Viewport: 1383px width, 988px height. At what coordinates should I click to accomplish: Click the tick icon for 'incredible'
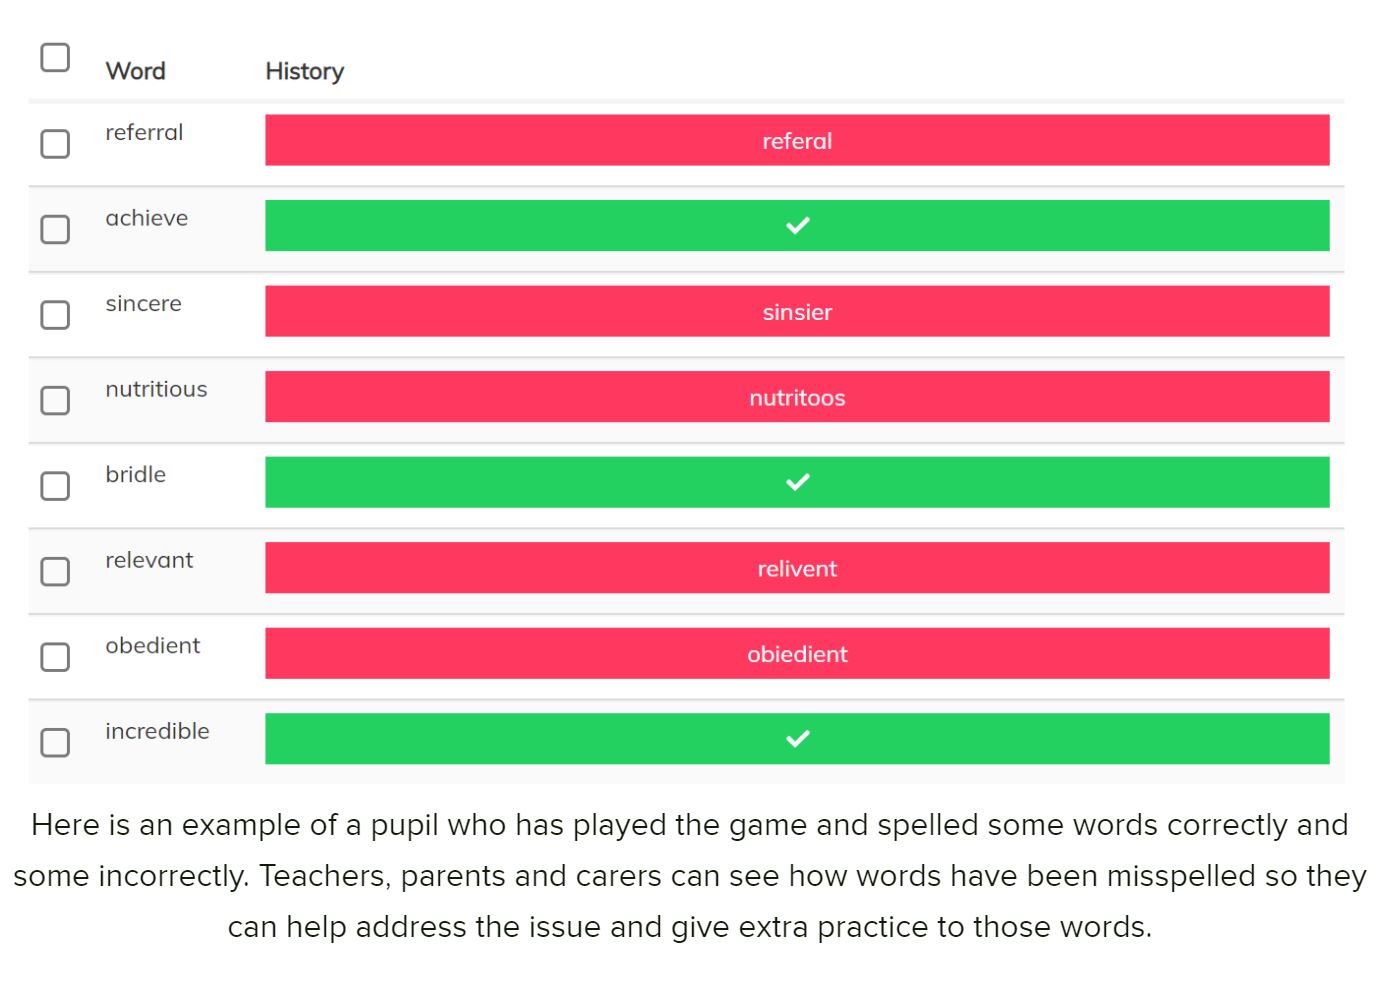click(797, 739)
